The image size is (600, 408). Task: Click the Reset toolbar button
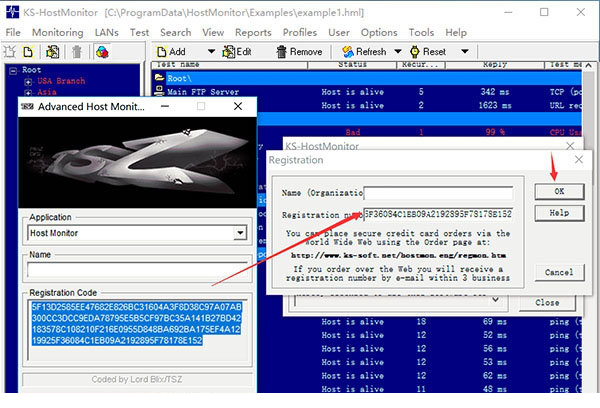tap(428, 52)
